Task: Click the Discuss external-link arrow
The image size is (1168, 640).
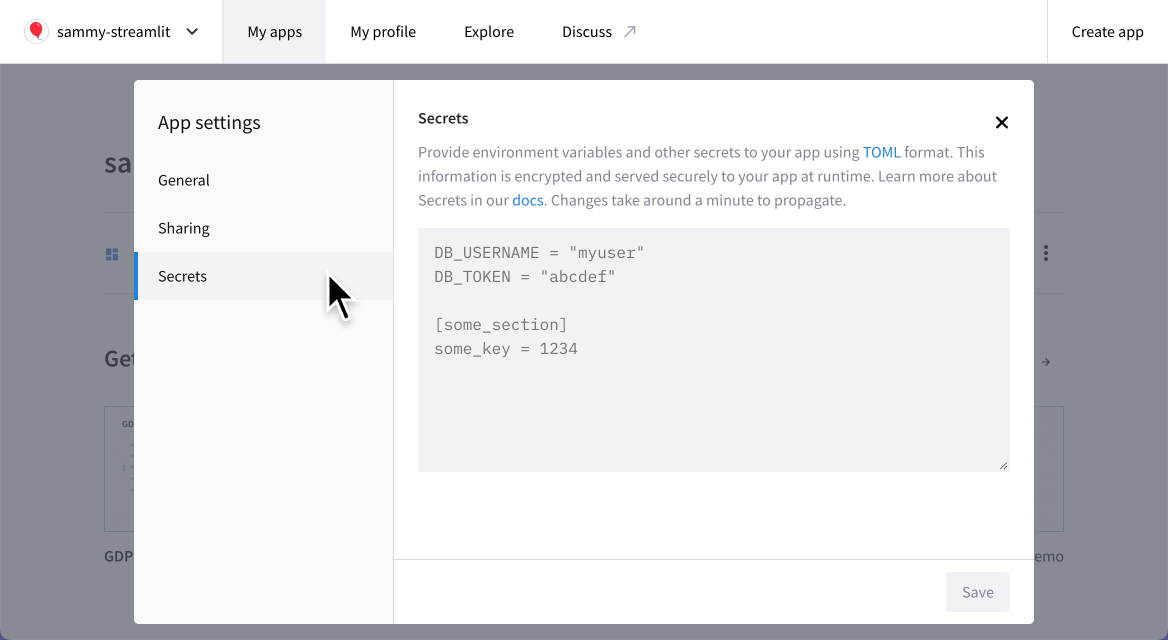Action: click(x=630, y=31)
